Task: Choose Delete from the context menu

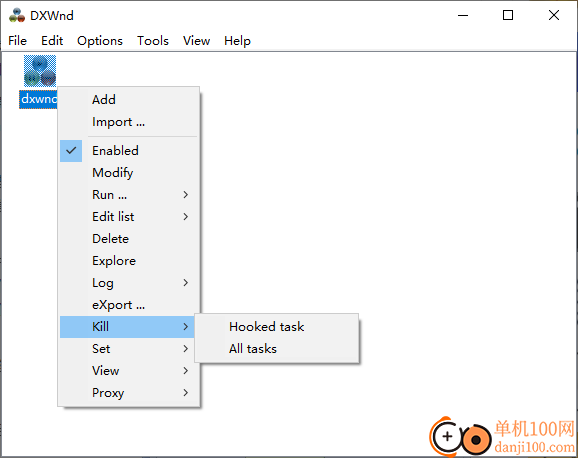Action: coord(129,239)
